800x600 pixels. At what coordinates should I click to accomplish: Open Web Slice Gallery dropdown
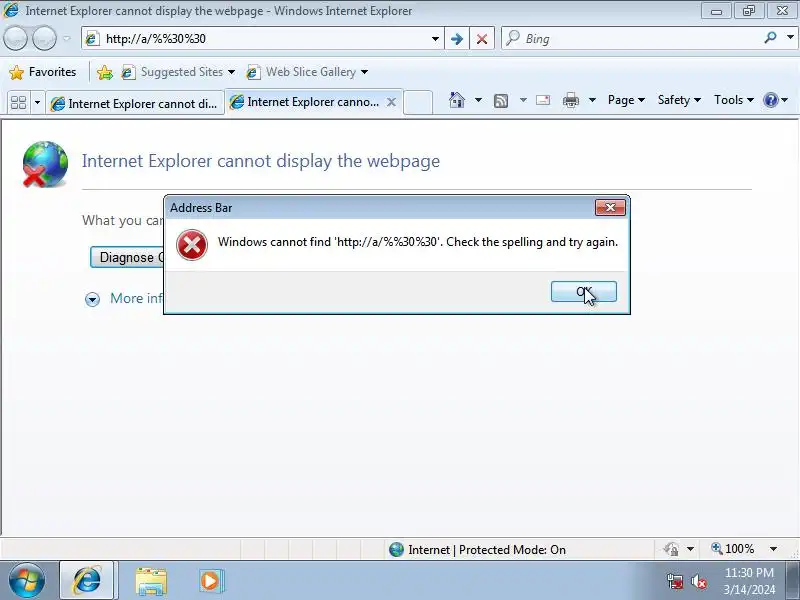[307, 72]
